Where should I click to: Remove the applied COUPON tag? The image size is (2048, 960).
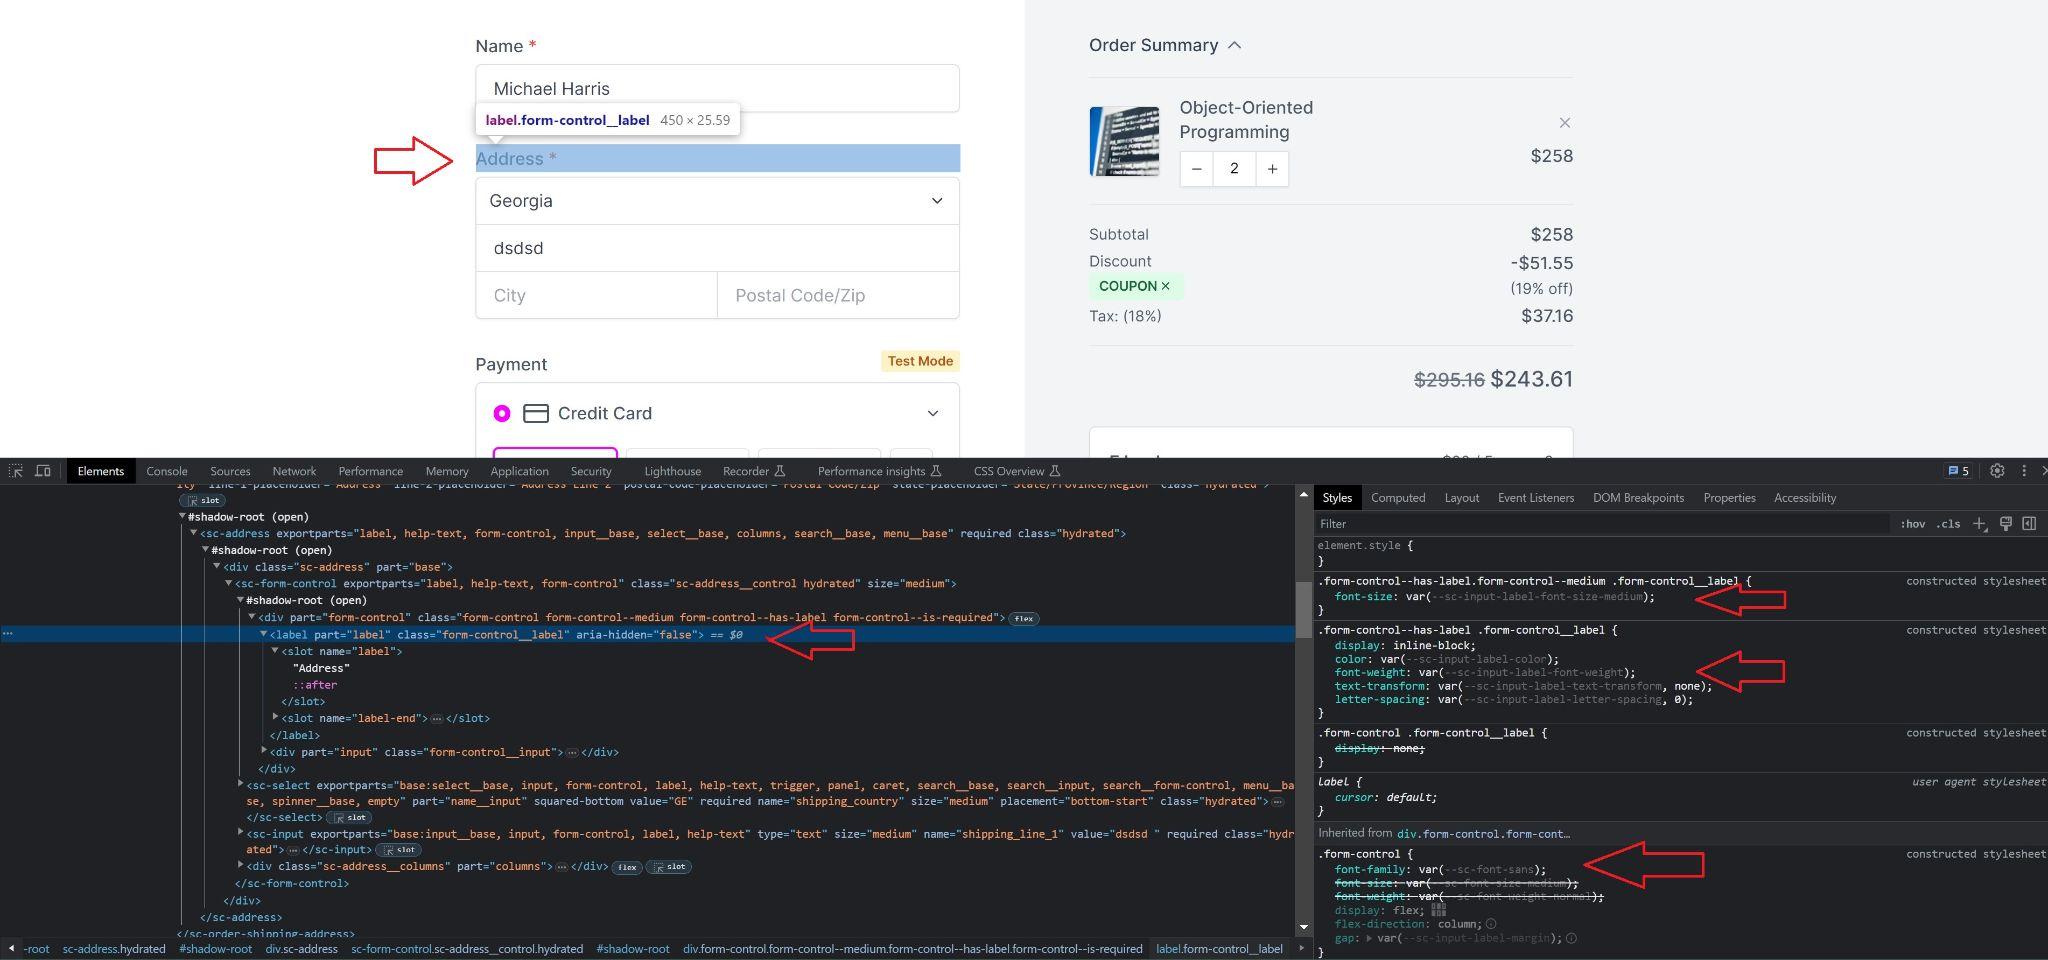tap(1165, 286)
